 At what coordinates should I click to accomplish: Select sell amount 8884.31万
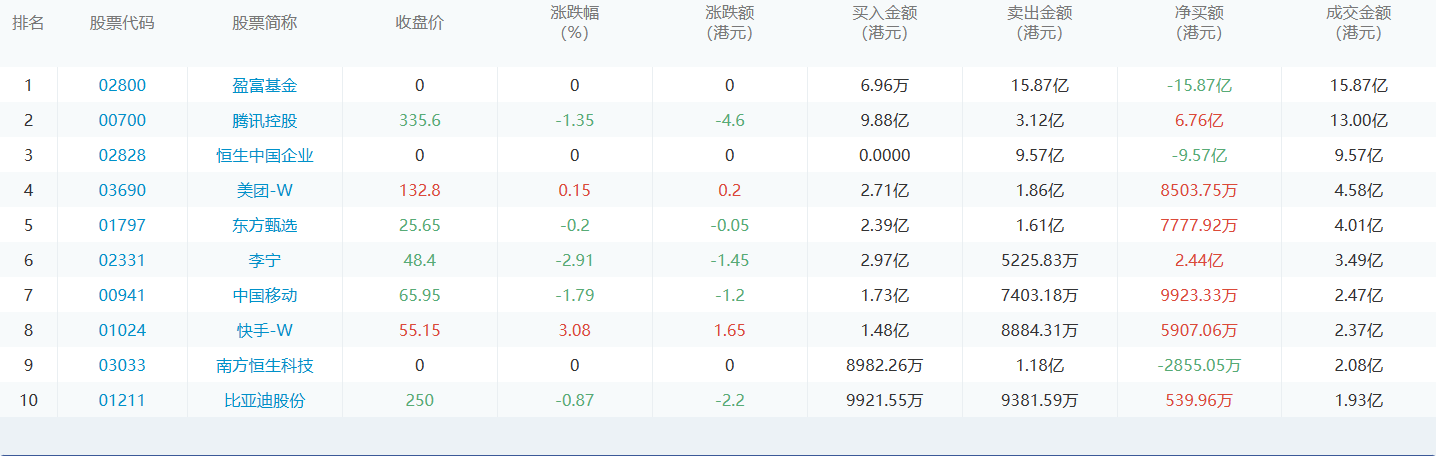[x=1039, y=331]
